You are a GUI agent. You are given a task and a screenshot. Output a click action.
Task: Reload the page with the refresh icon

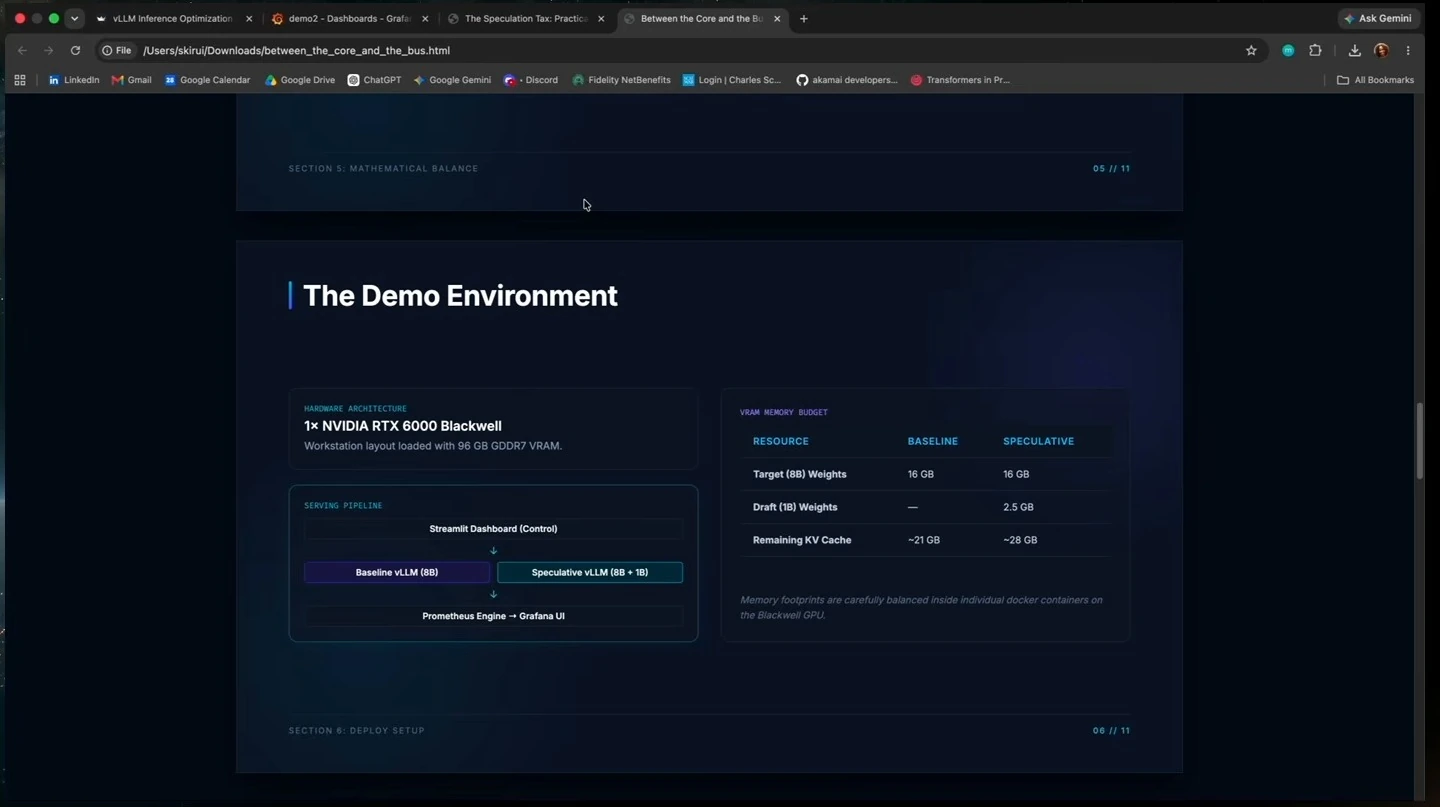[x=75, y=50]
